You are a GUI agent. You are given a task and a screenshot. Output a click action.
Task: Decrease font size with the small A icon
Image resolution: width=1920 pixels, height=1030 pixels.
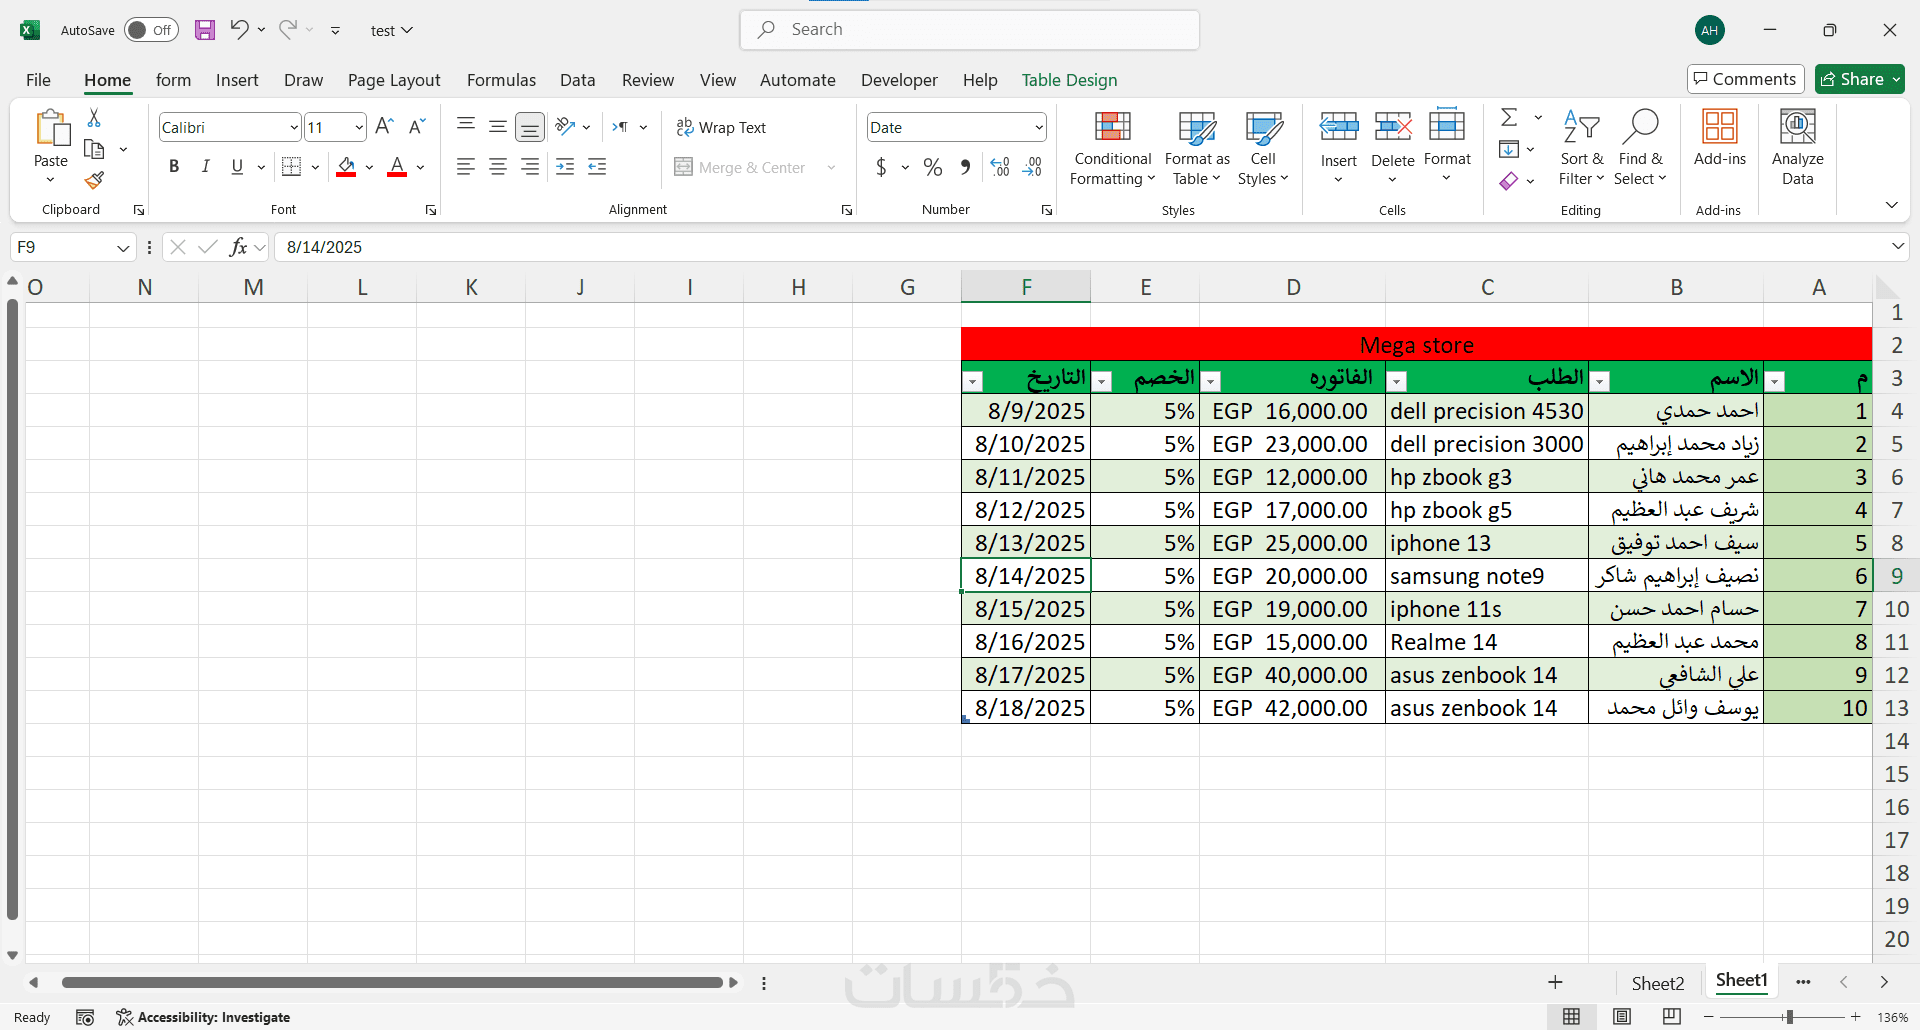[x=418, y=127]
